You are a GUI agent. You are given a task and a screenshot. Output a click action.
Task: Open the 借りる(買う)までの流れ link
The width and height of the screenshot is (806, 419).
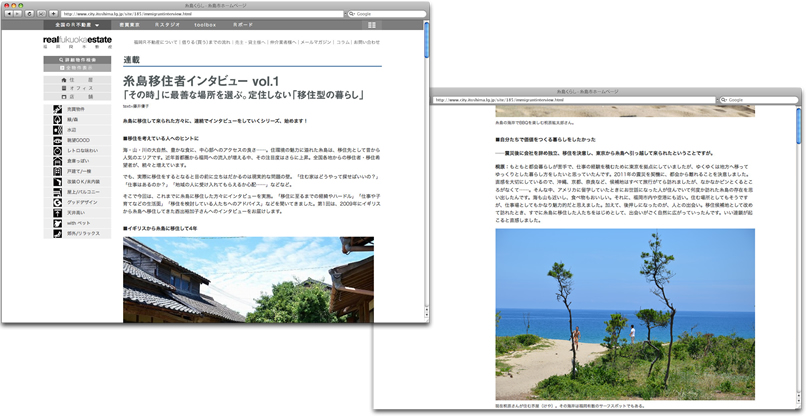point(206,42)
